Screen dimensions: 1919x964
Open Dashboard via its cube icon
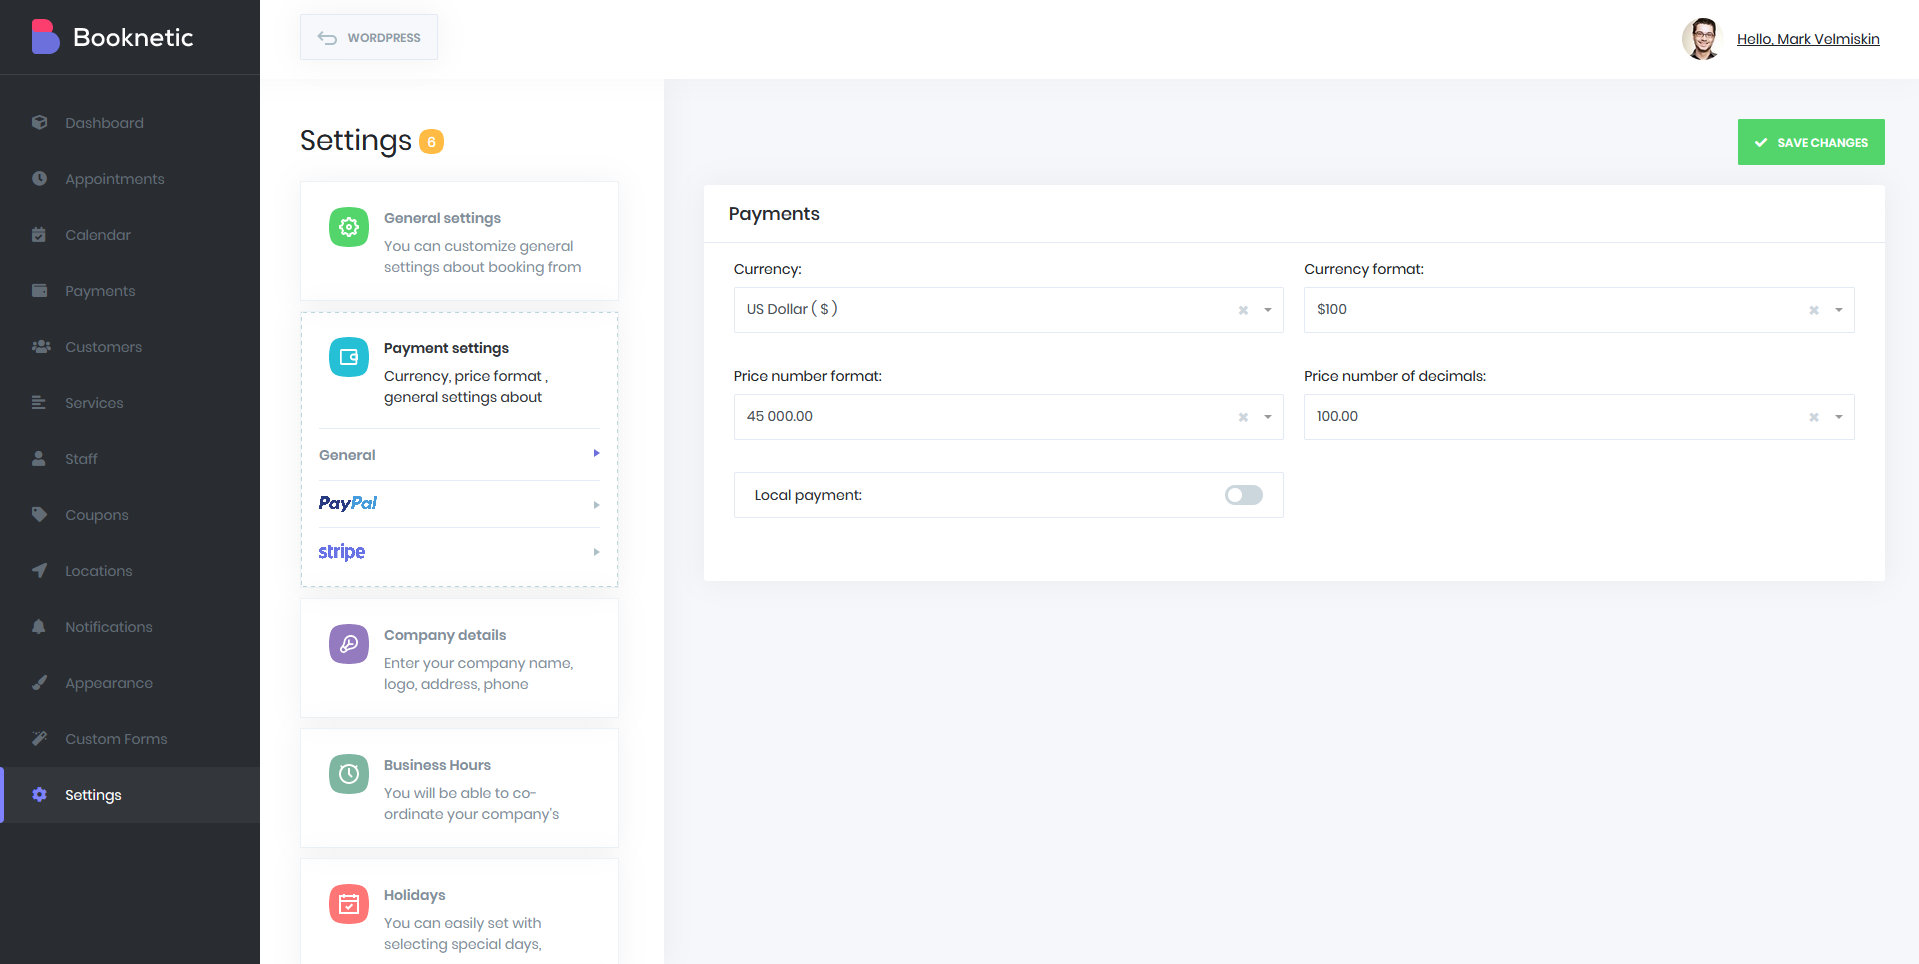click(x=39, y=122)
